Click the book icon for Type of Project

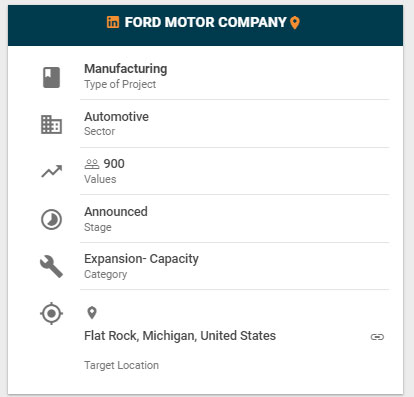coord(51,77)
